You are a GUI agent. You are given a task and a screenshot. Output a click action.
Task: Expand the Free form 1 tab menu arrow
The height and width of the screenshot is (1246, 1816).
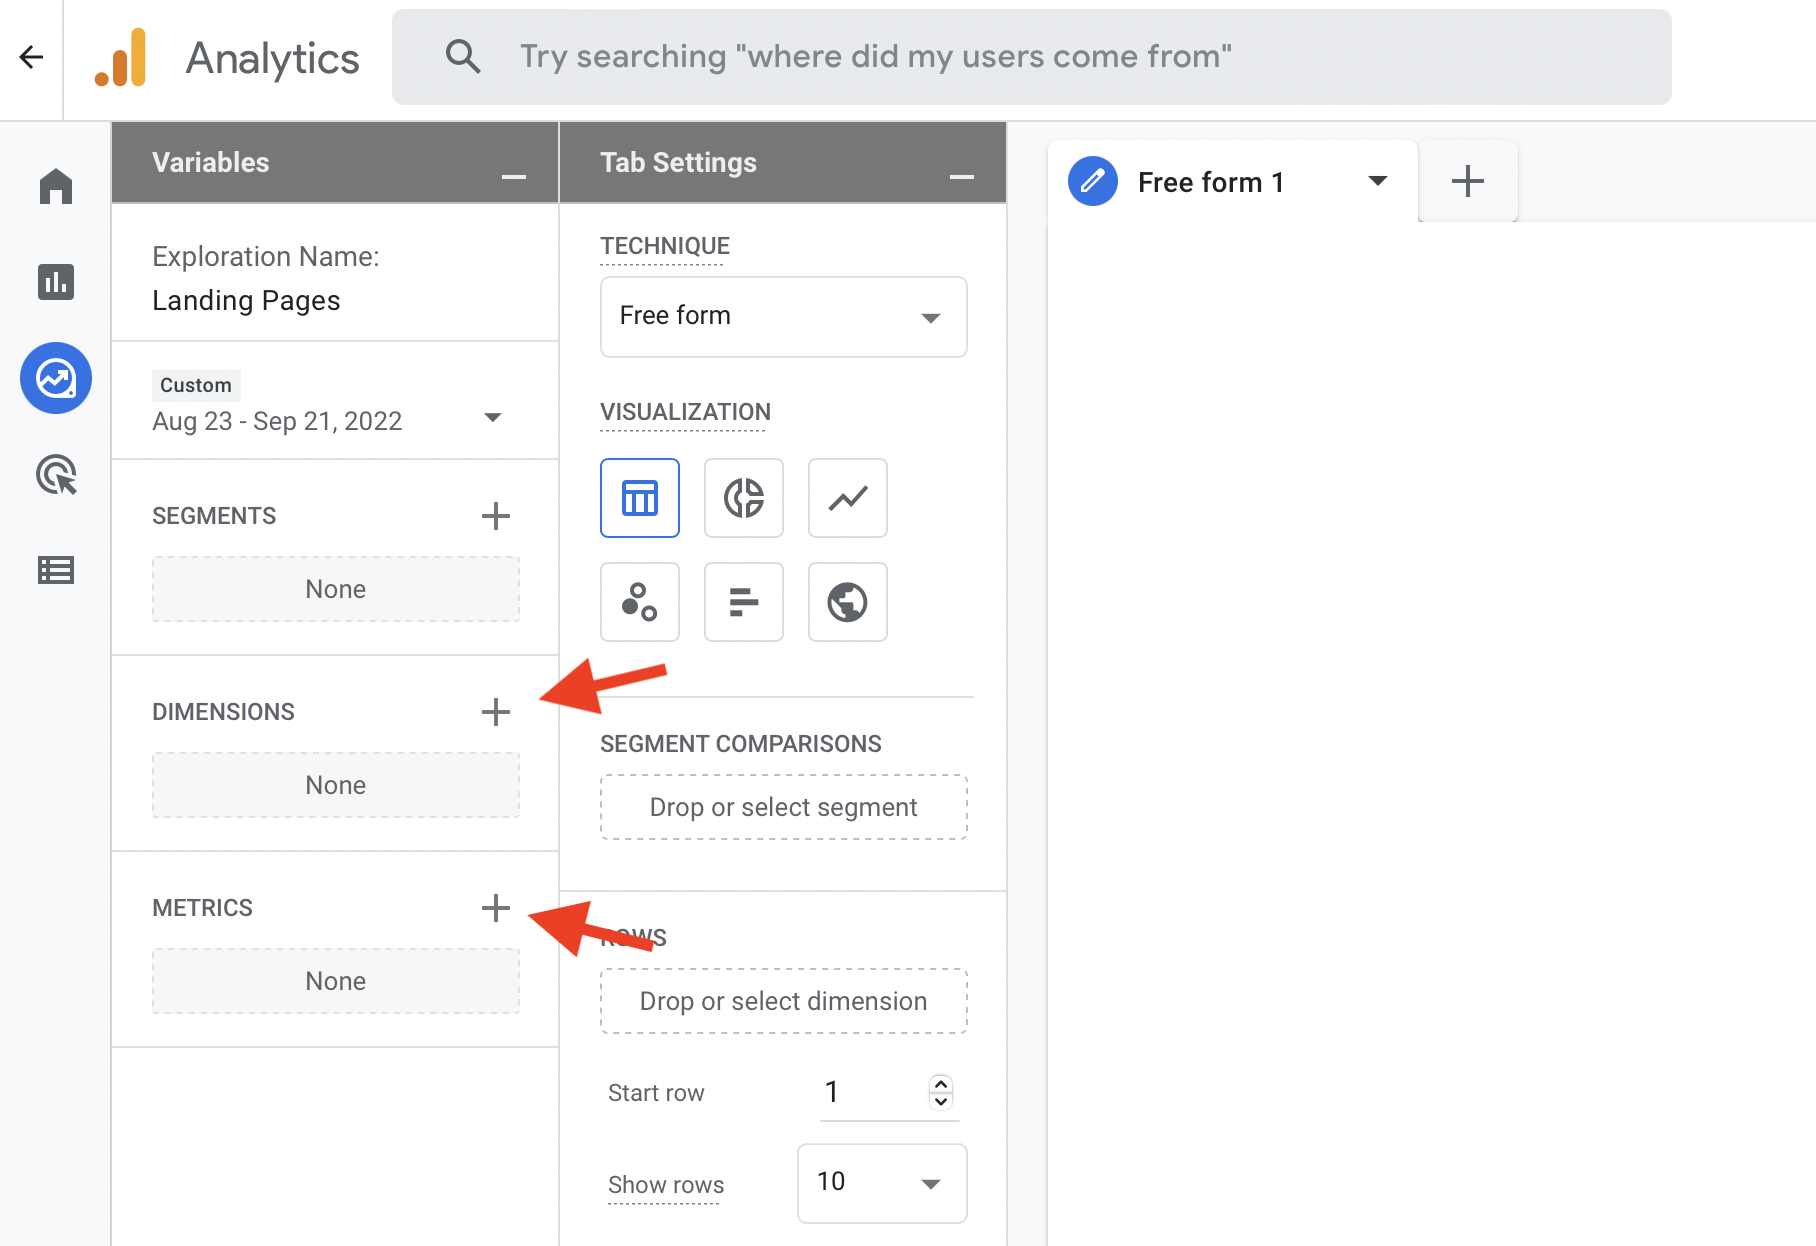pos(1378,181)
